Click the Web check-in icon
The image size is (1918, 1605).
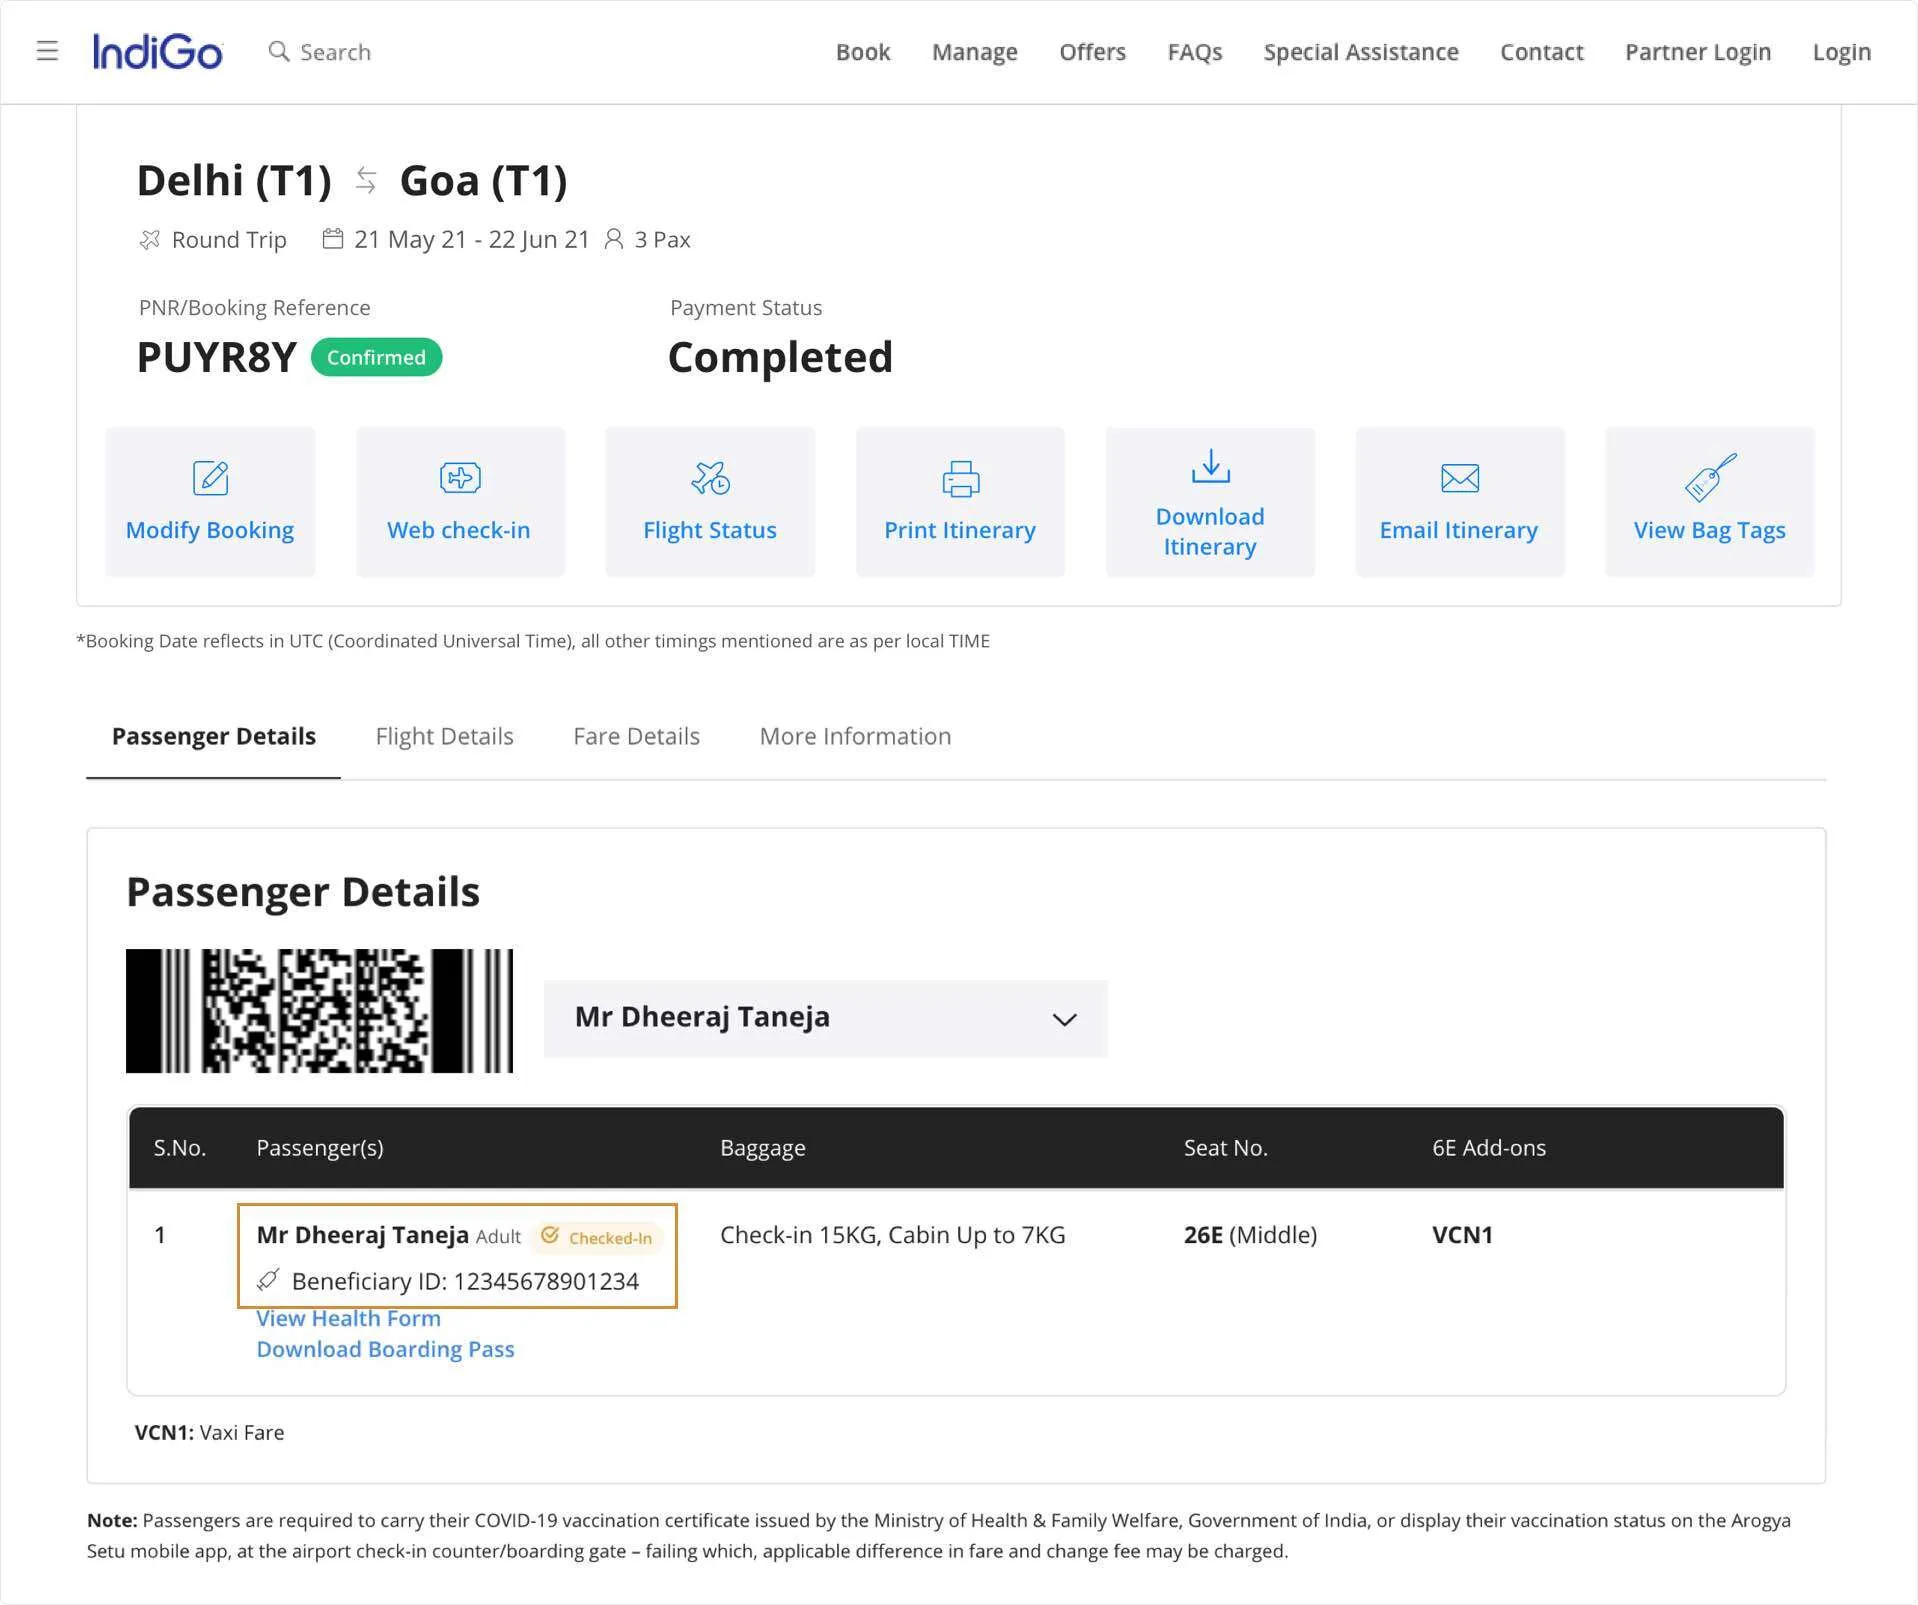tap(460, 478)
